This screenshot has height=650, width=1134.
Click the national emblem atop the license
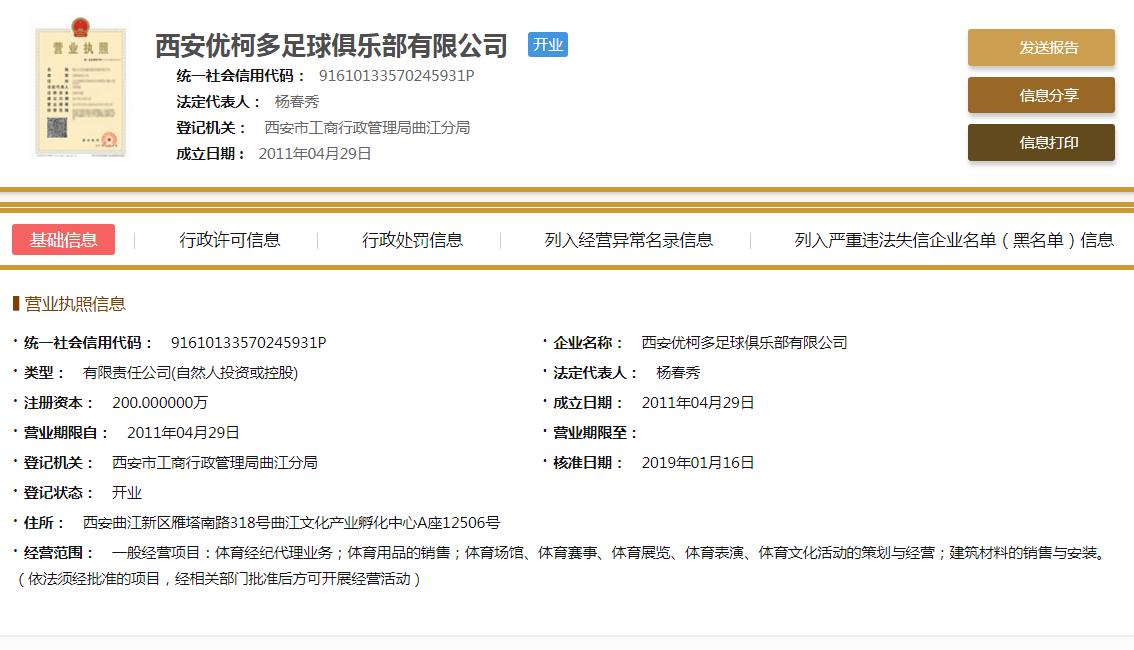tap(78, 29)
